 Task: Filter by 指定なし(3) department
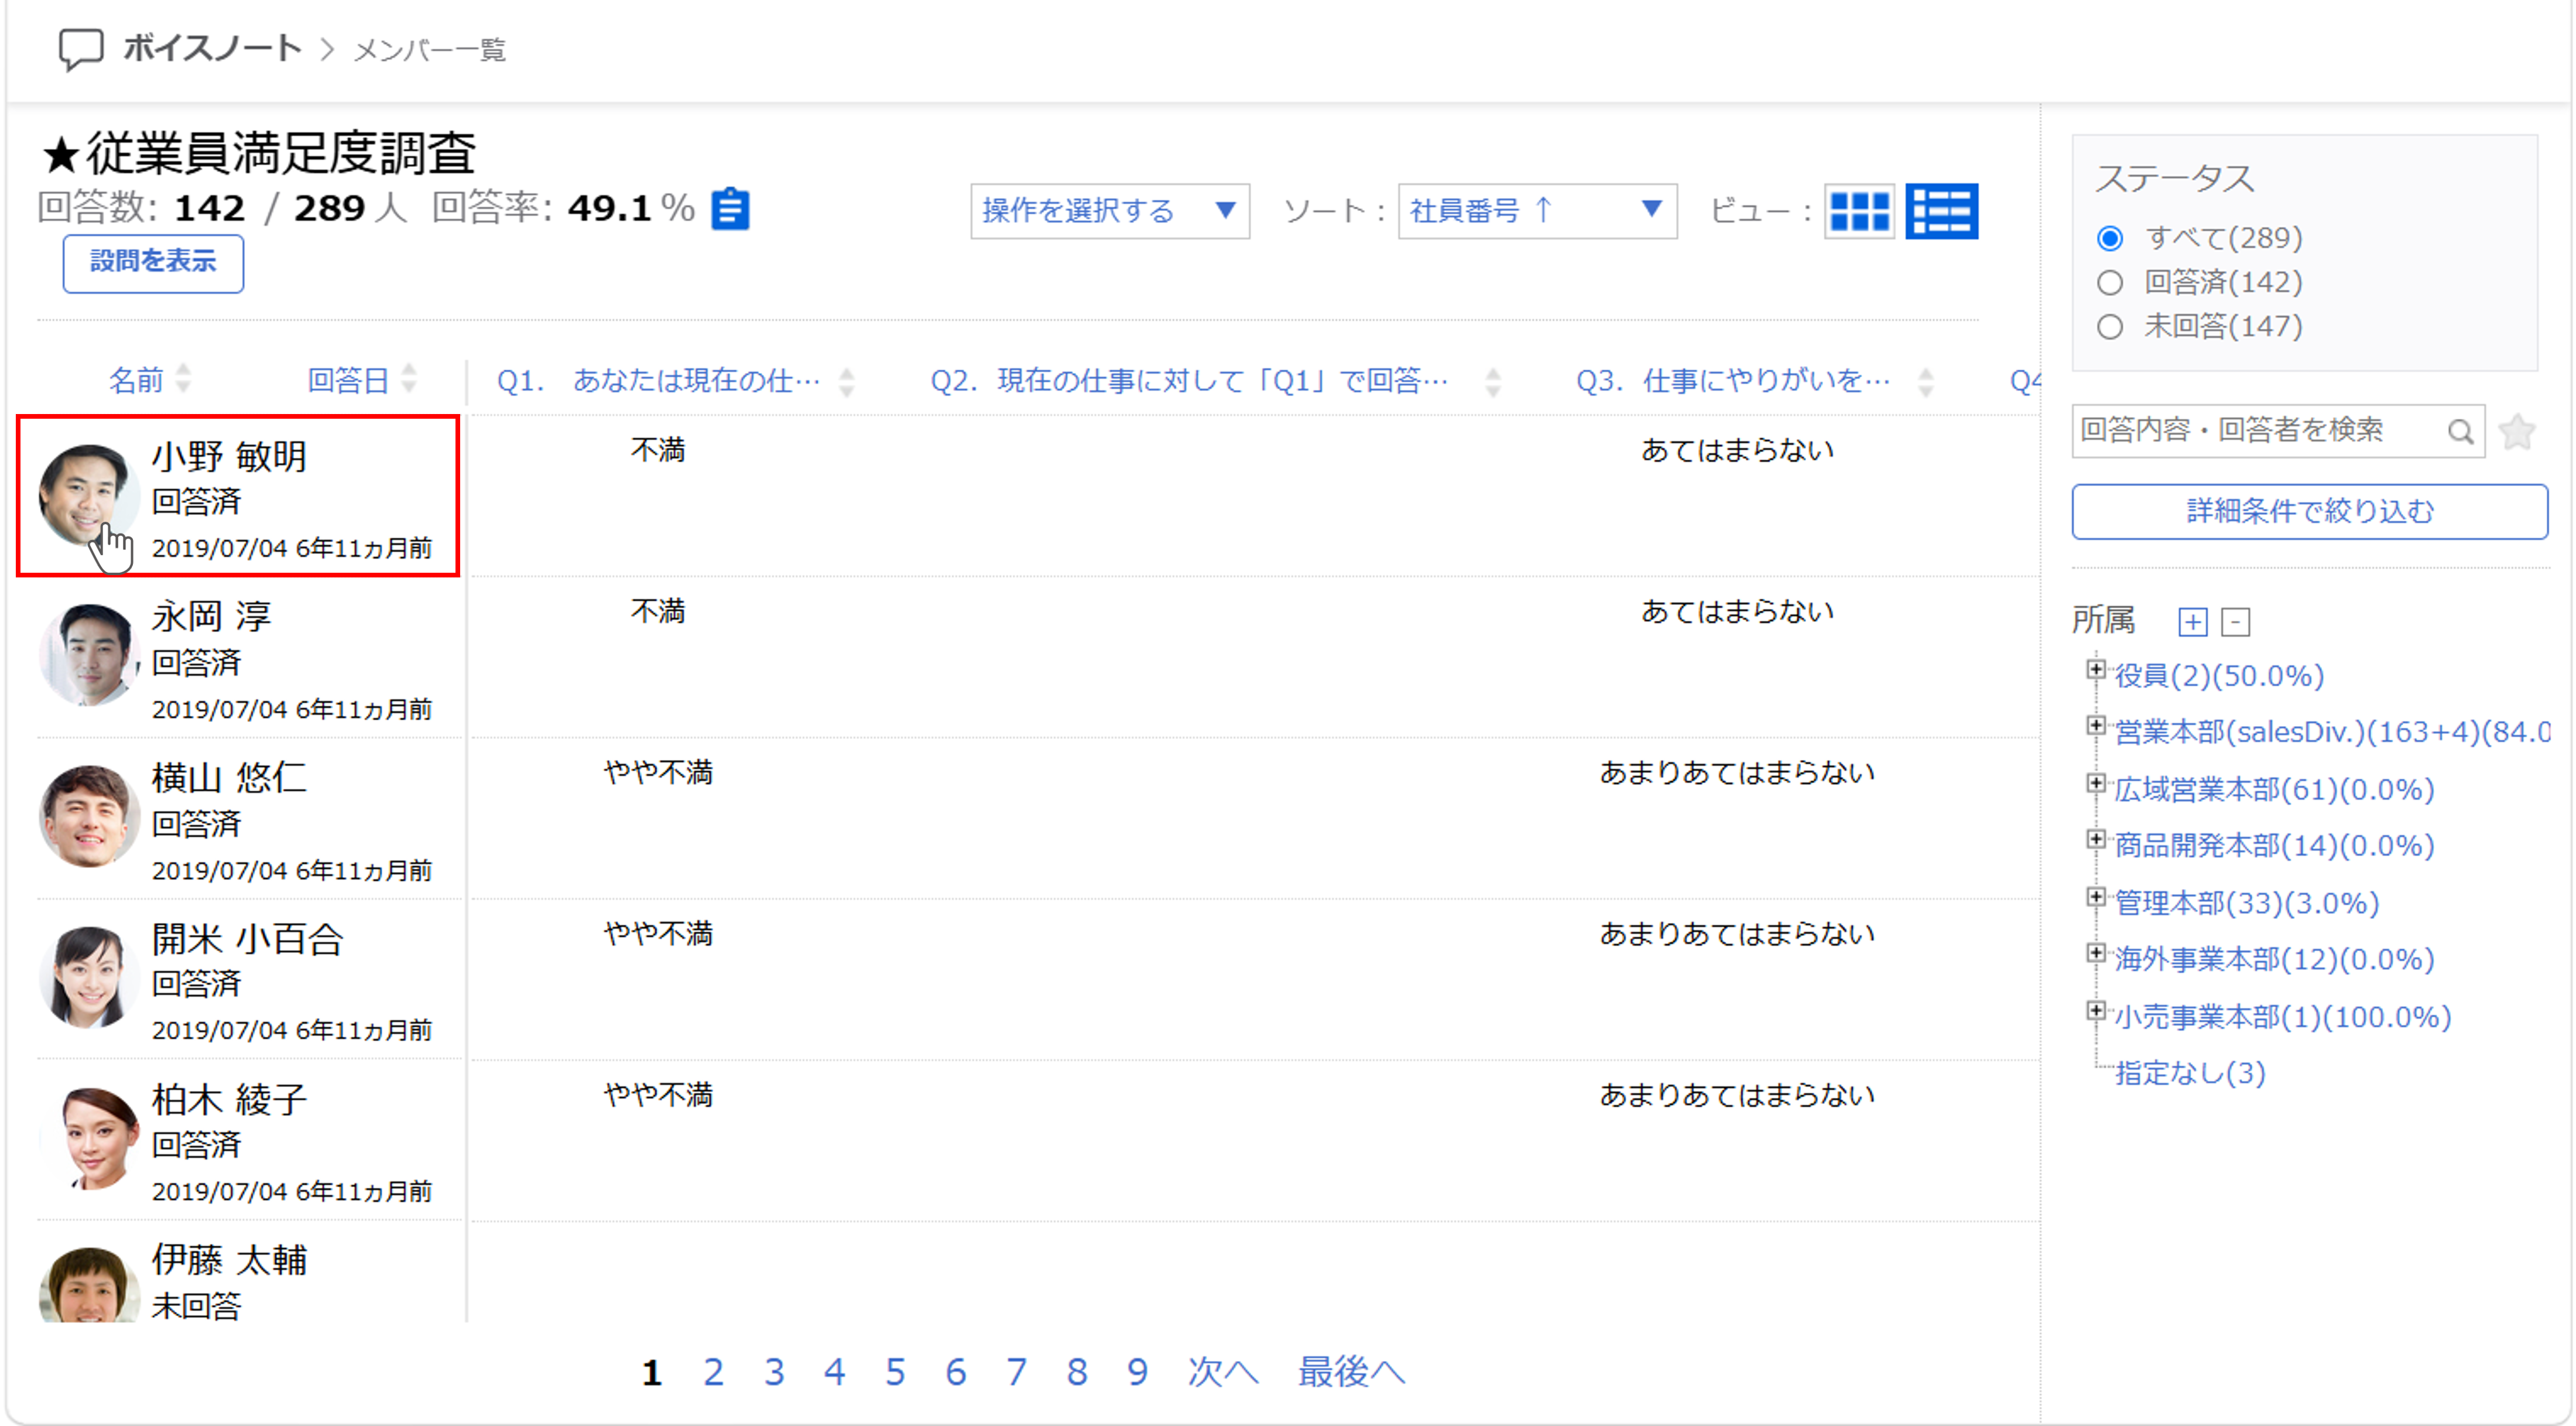click(2189, 1074)
